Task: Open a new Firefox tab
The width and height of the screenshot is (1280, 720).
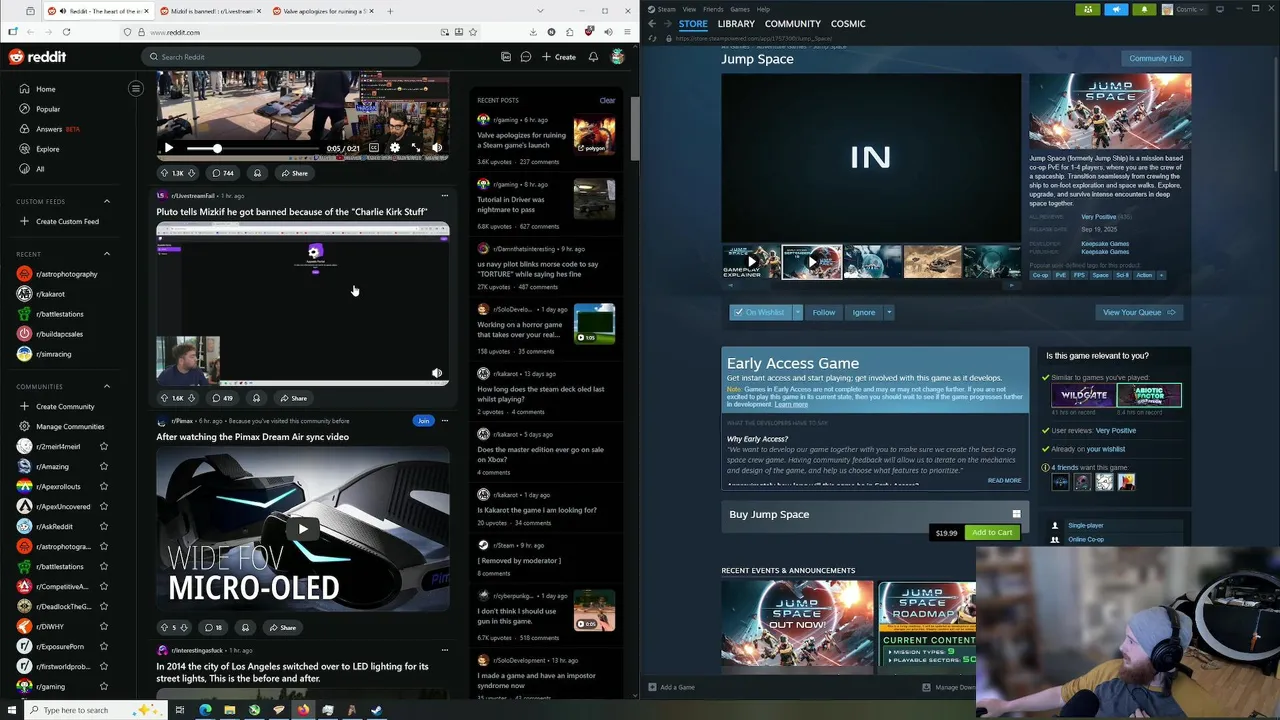Action: (x=390, y=11)
